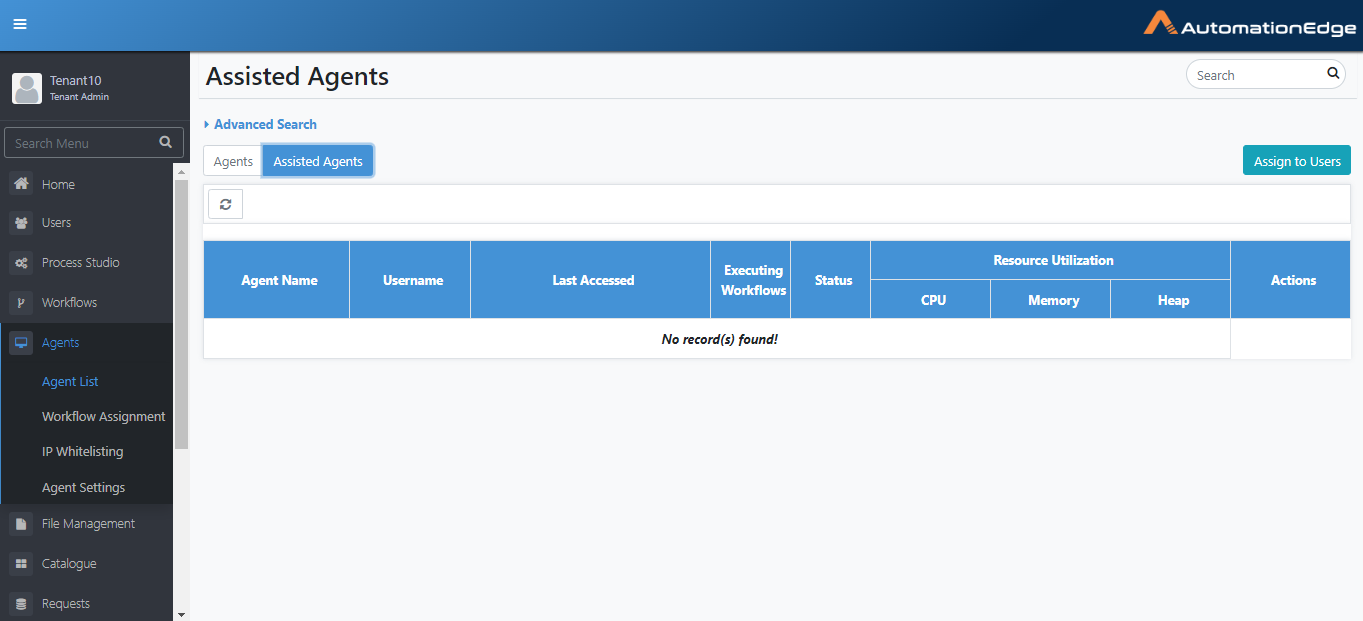
Task: Click the Tenant10 user avatar
Action: click(x=27, y=88)
